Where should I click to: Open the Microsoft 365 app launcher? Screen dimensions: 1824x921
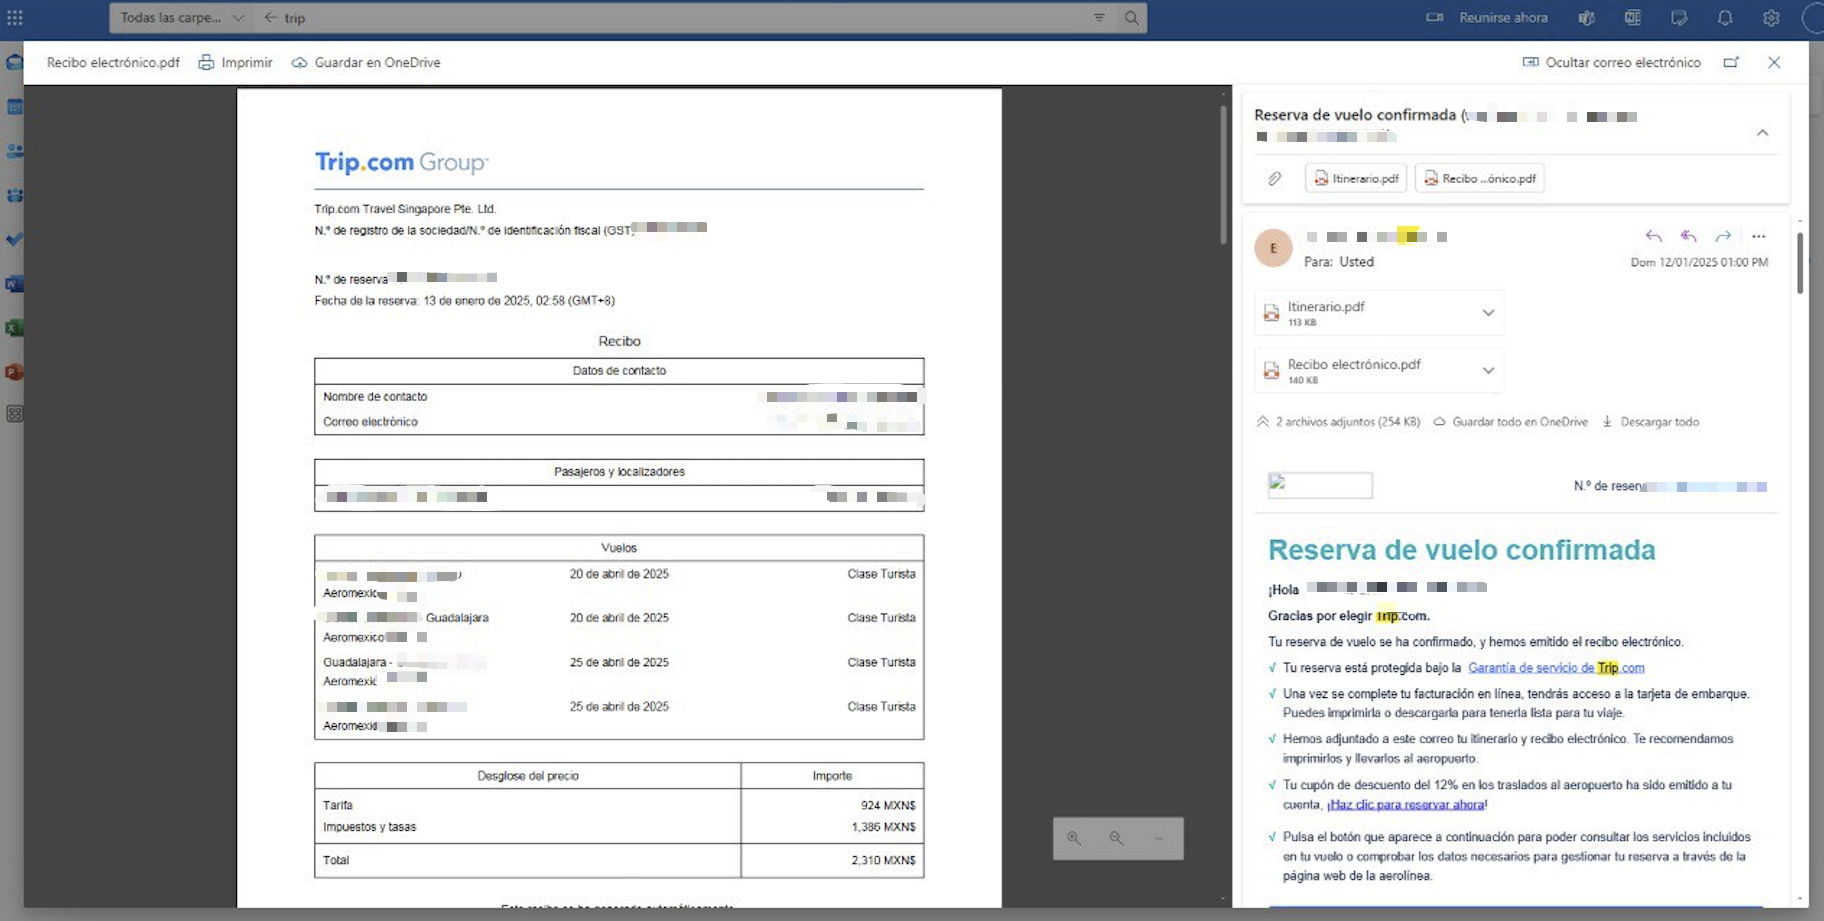click(x=15, y=18)
